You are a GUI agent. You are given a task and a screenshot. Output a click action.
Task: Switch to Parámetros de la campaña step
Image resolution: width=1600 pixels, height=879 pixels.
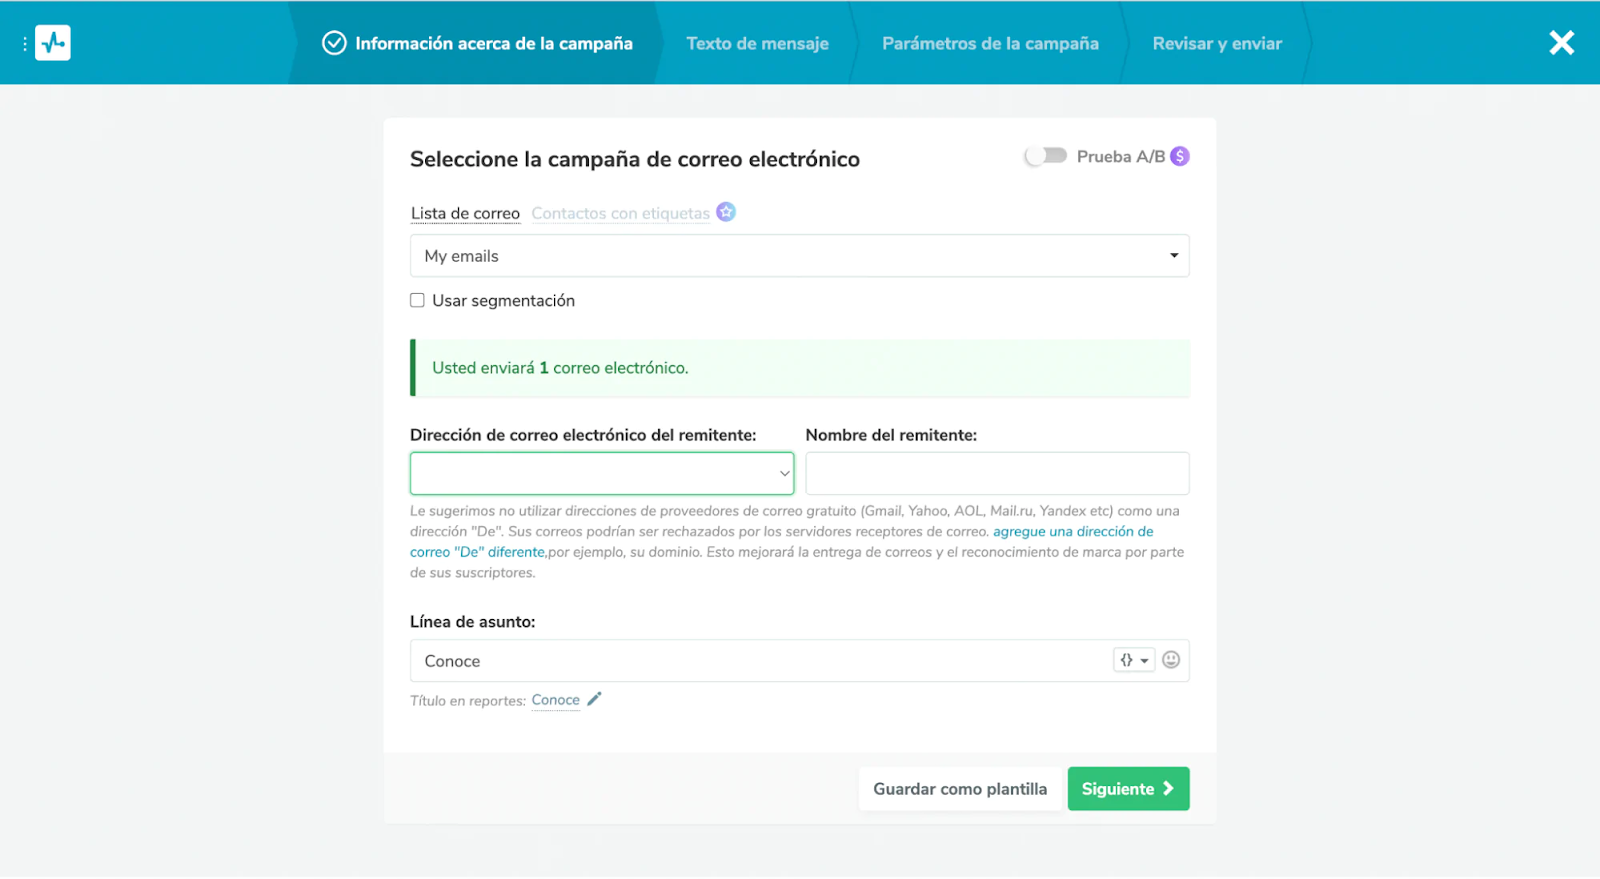click(990, 43)
